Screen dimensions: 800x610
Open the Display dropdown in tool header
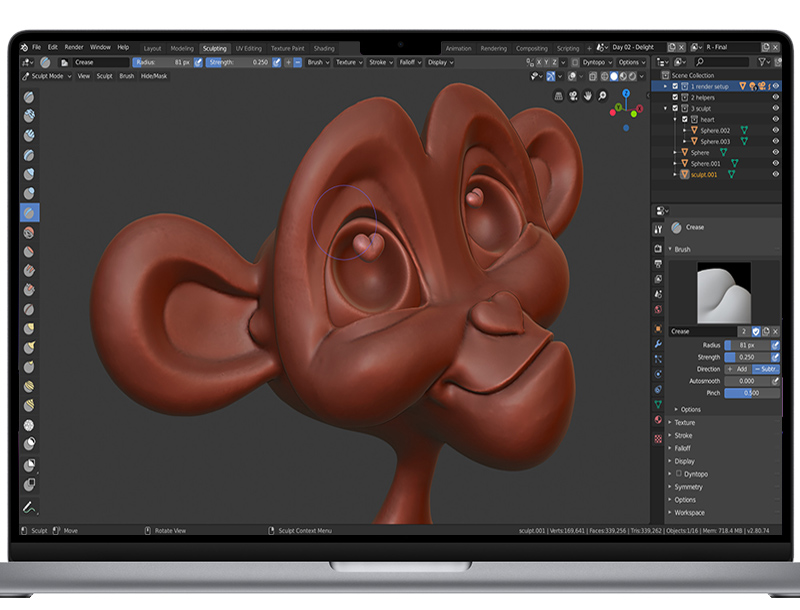coord(440,62)
